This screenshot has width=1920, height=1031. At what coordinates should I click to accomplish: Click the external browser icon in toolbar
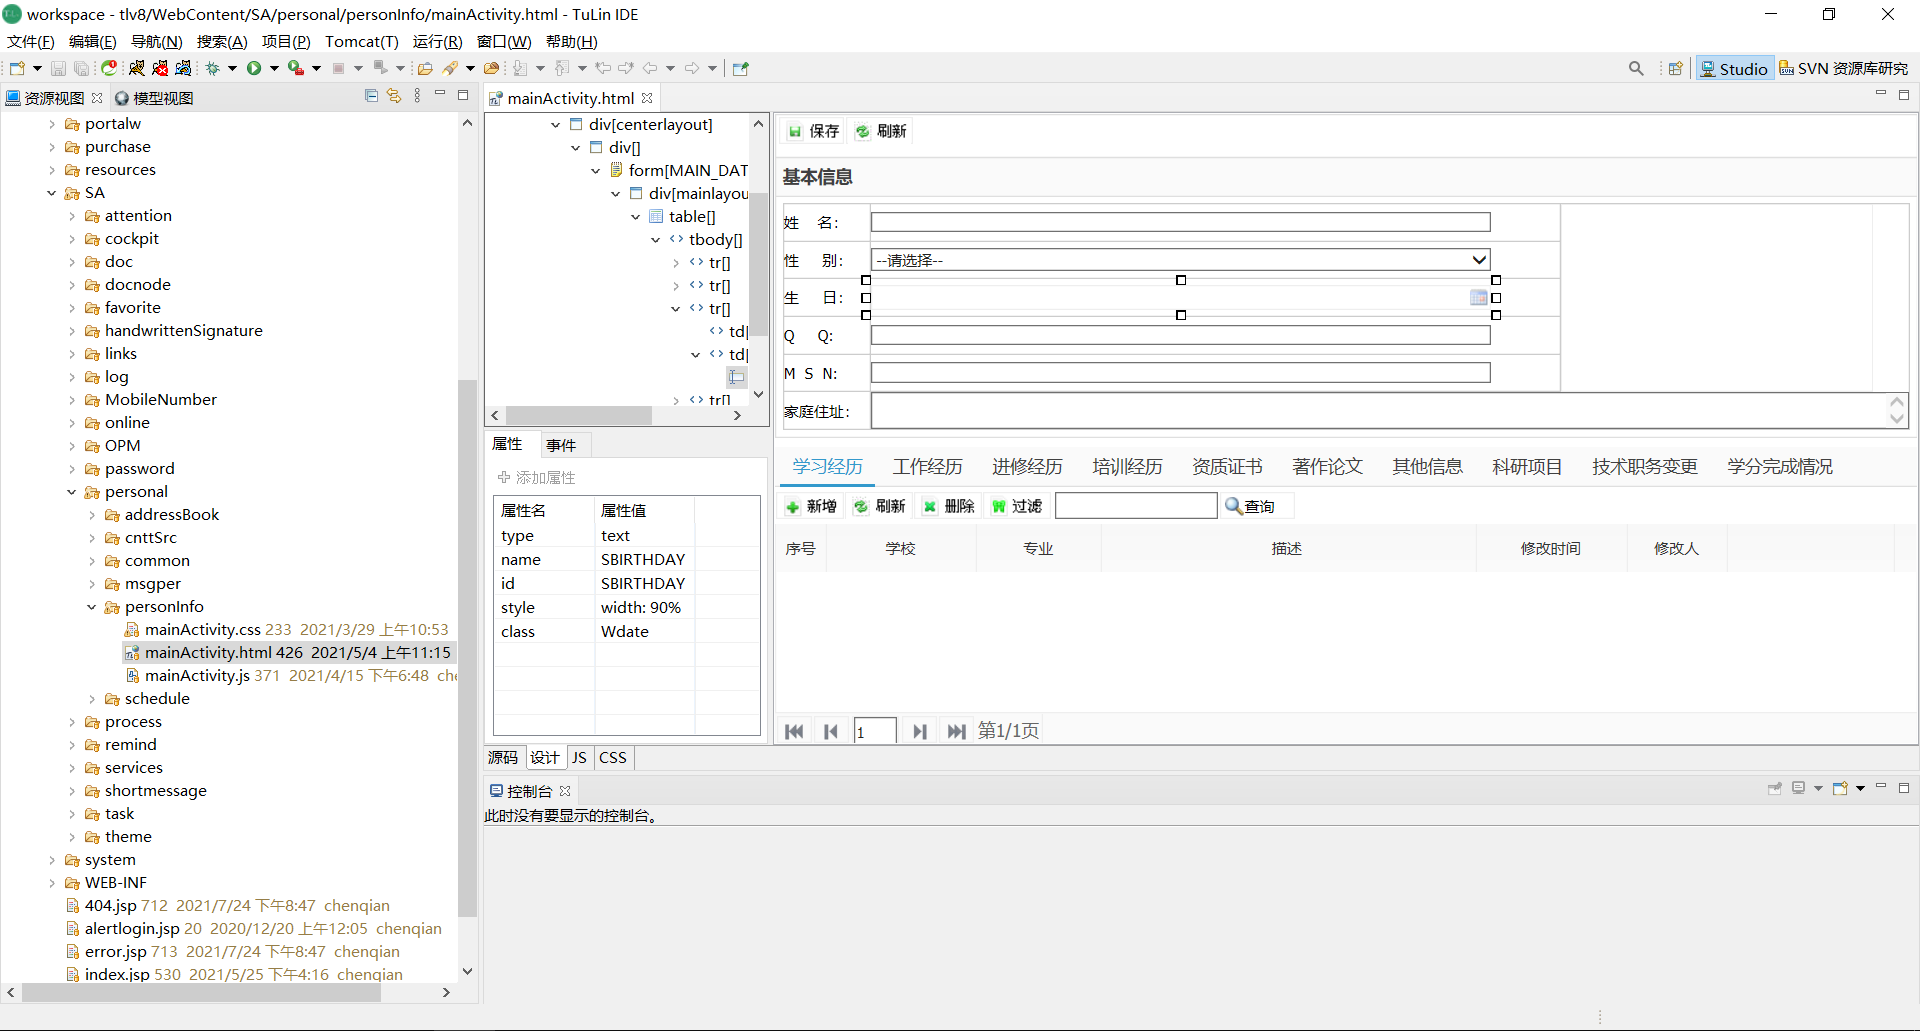pos(741,68)
